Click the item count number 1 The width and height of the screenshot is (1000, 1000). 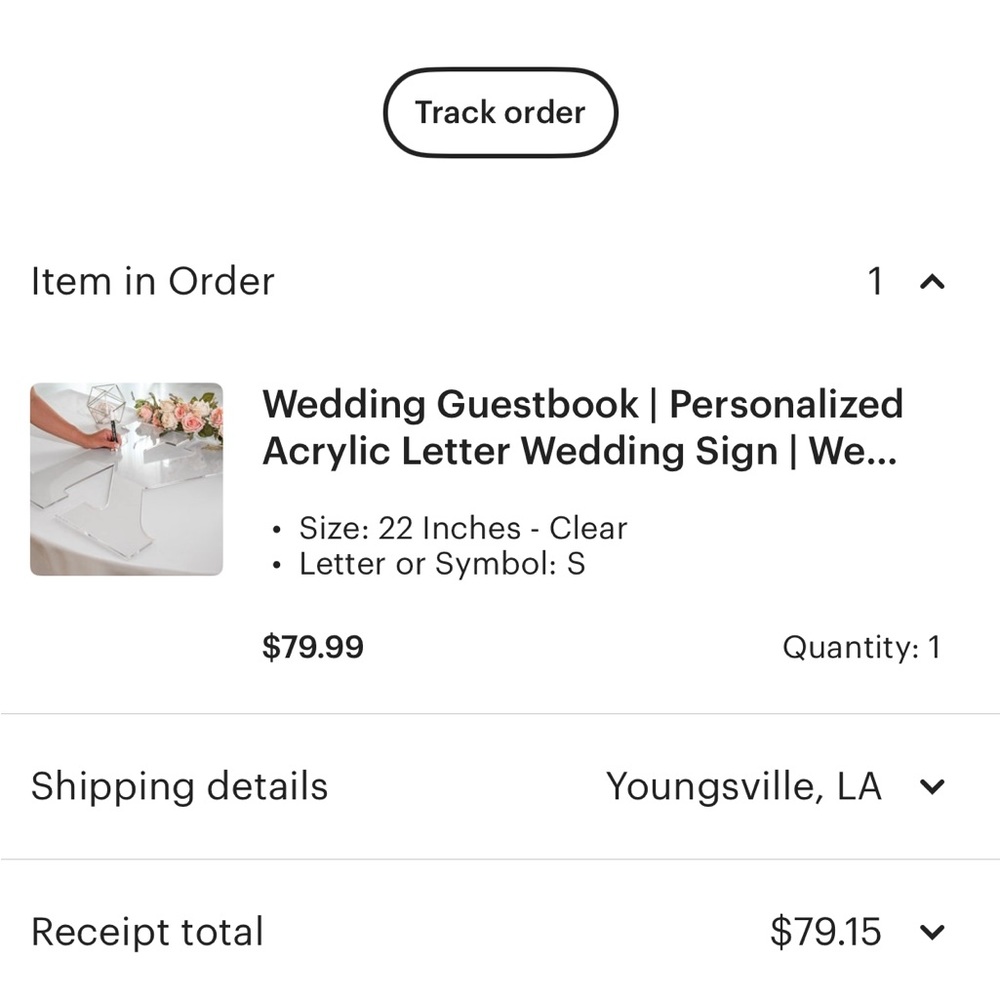tap(875, 281)
